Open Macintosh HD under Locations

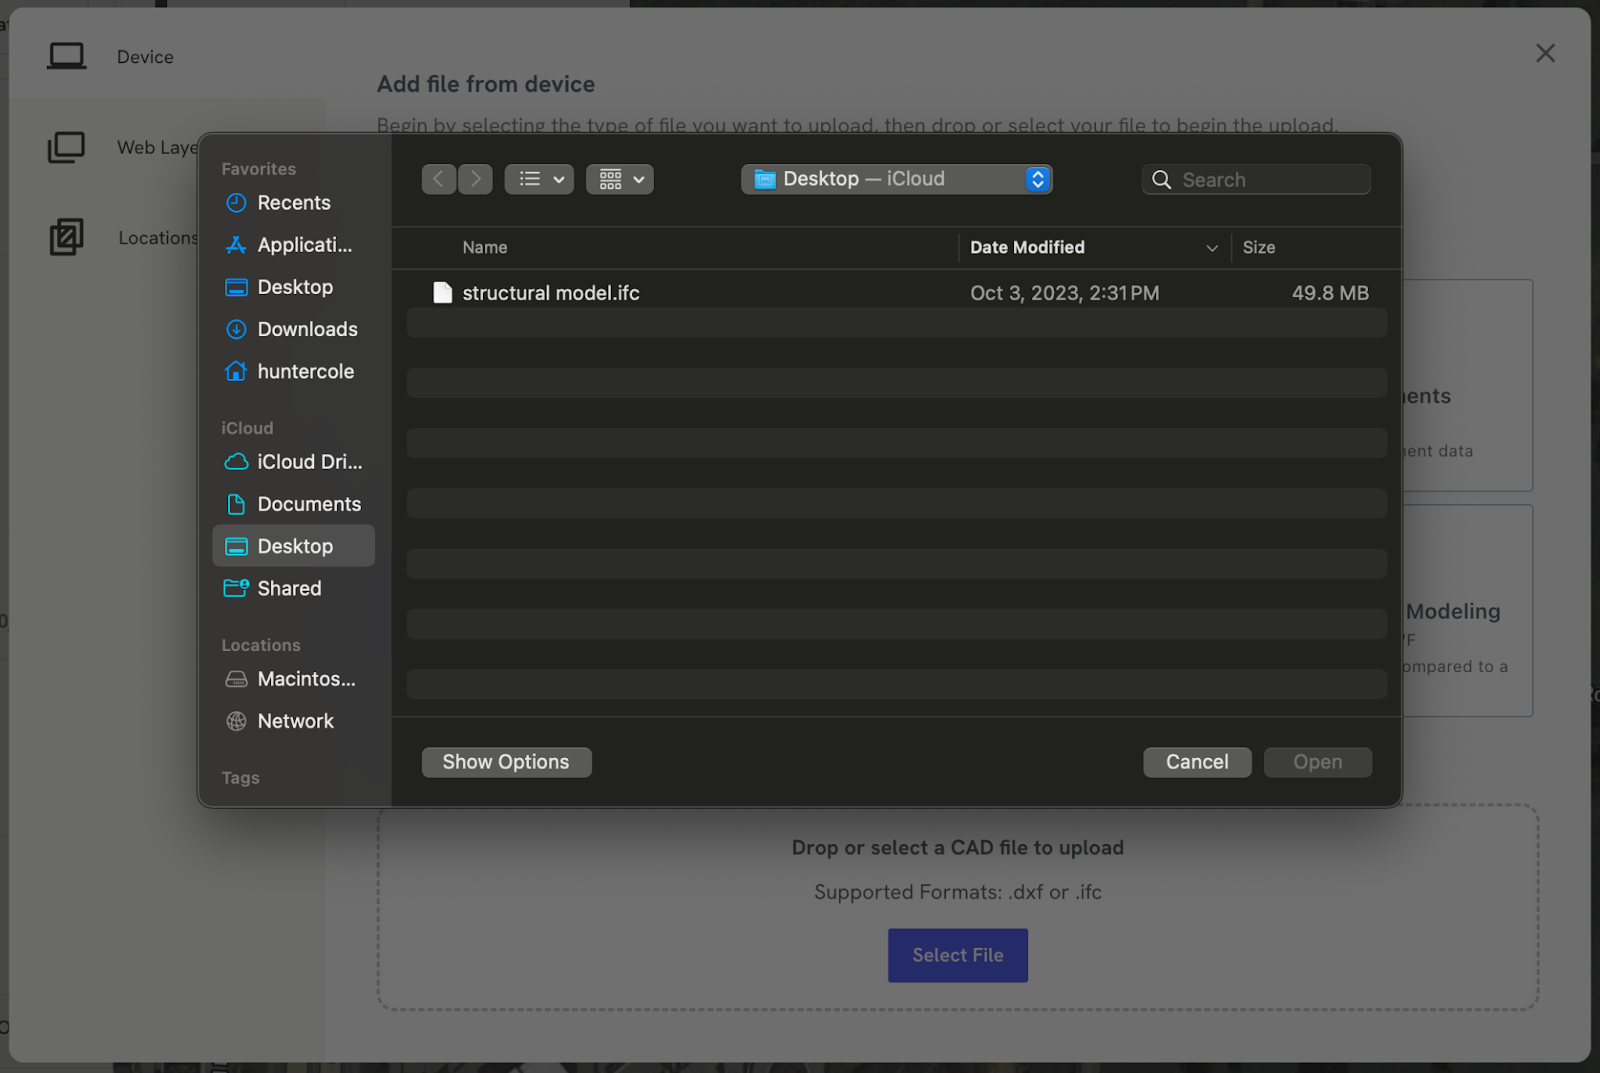pos(294,679)
